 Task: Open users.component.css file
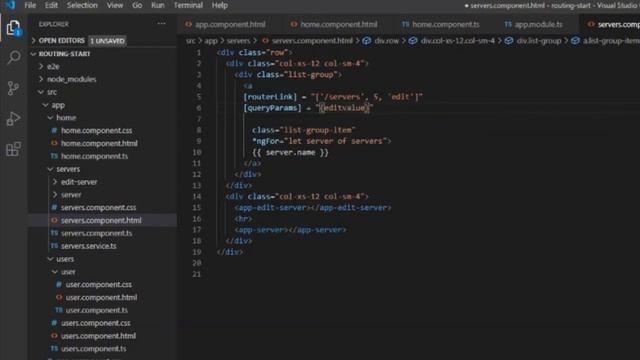96,323
